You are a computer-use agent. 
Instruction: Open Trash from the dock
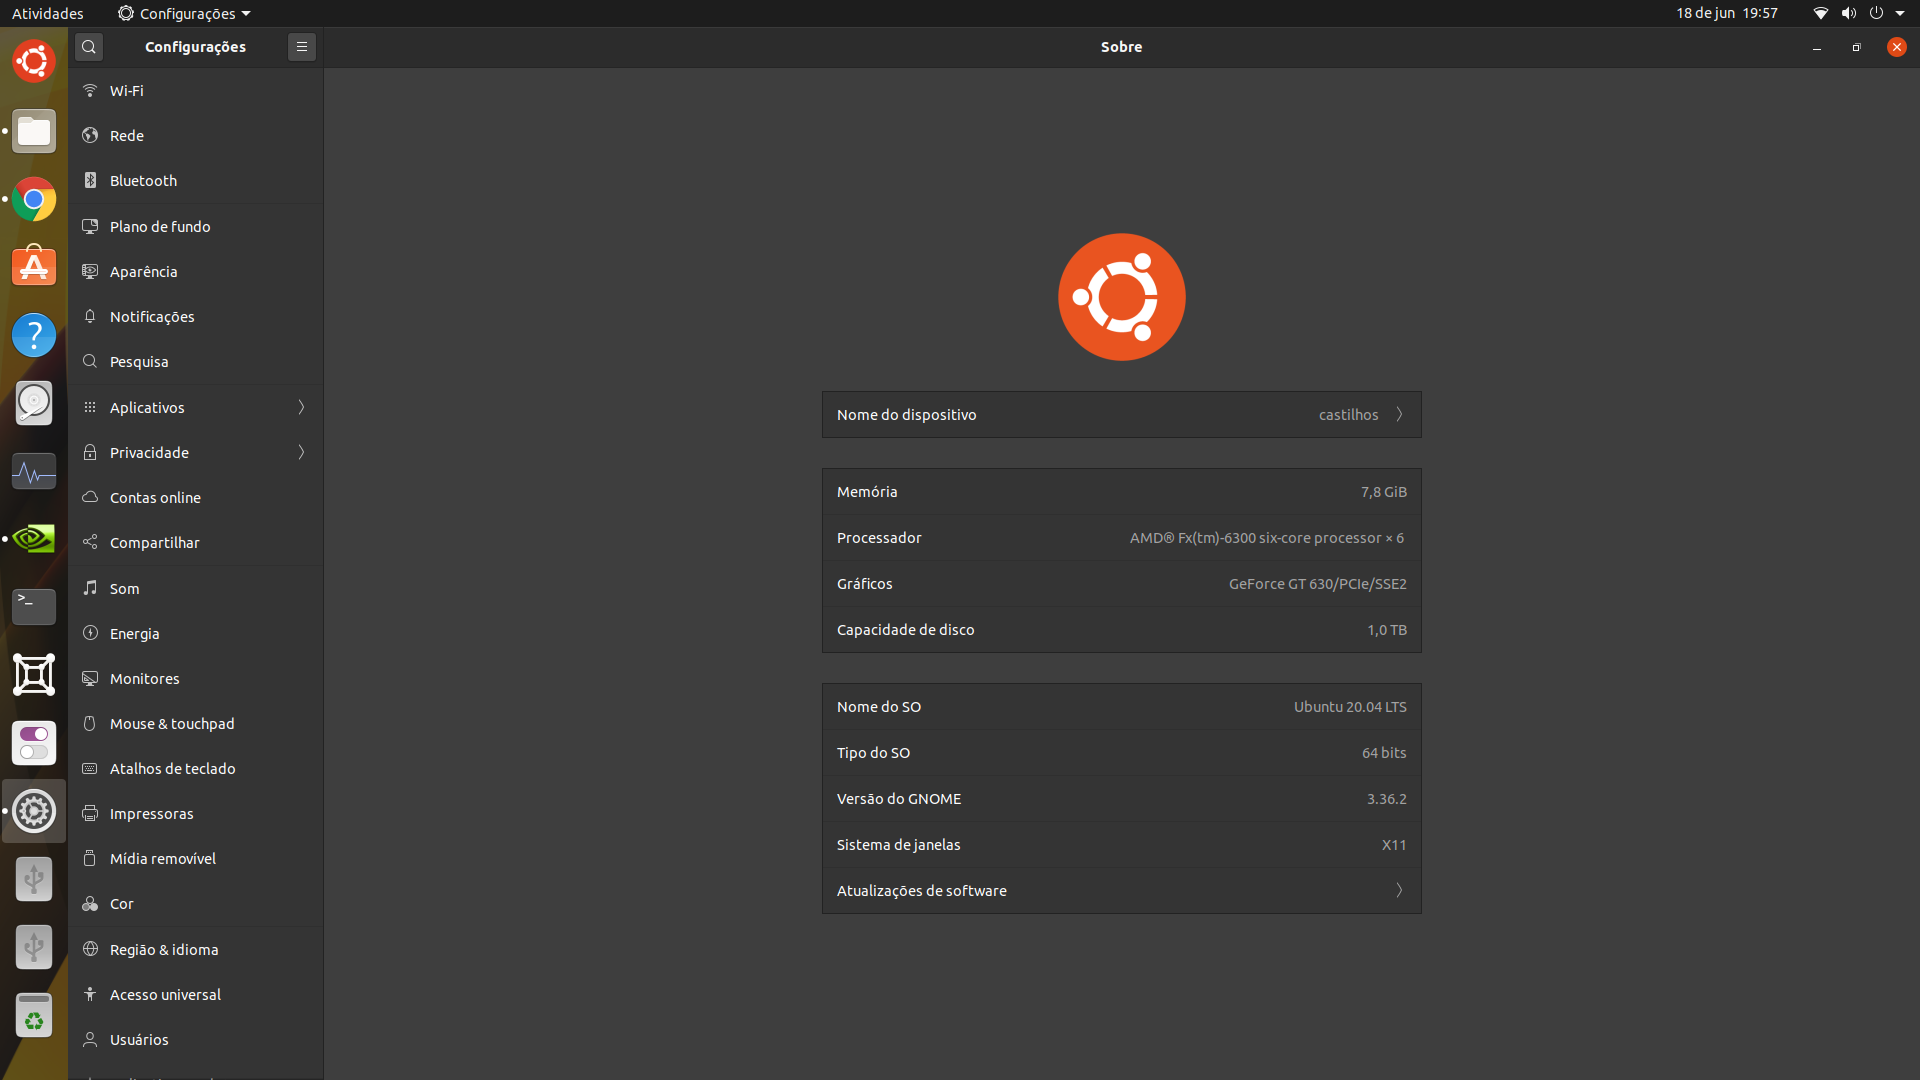point(34,1016)
